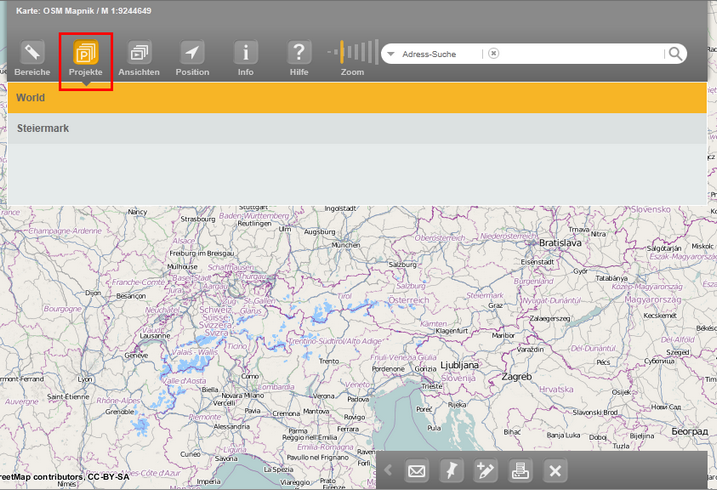Clear the search field with x button
Image resolution: width=717 pixels, height=490 pixels.
coord(493,54)
